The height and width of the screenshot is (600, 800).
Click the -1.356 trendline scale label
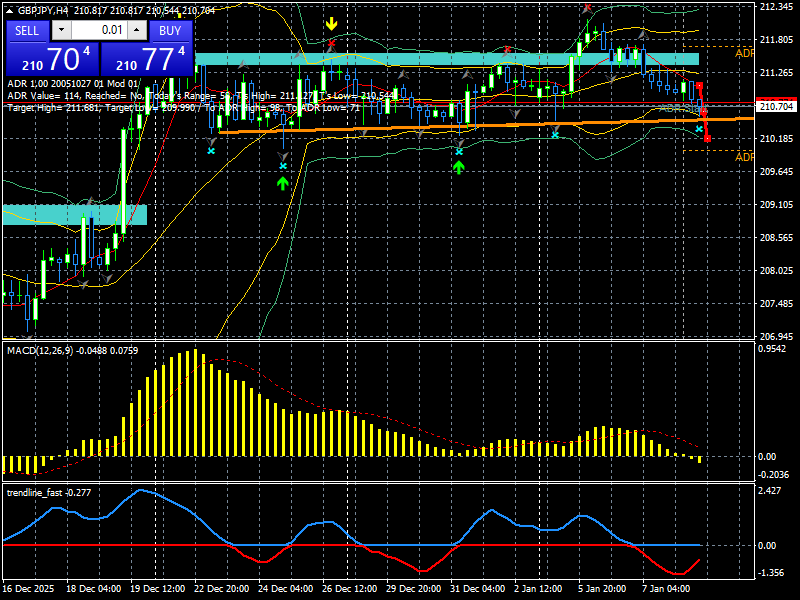(771, 572)
